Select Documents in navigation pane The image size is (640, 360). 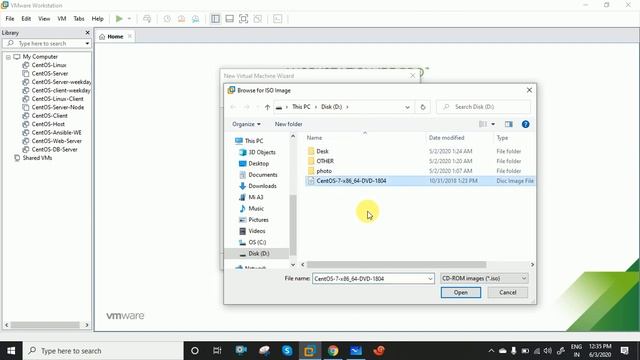point(263,175)
